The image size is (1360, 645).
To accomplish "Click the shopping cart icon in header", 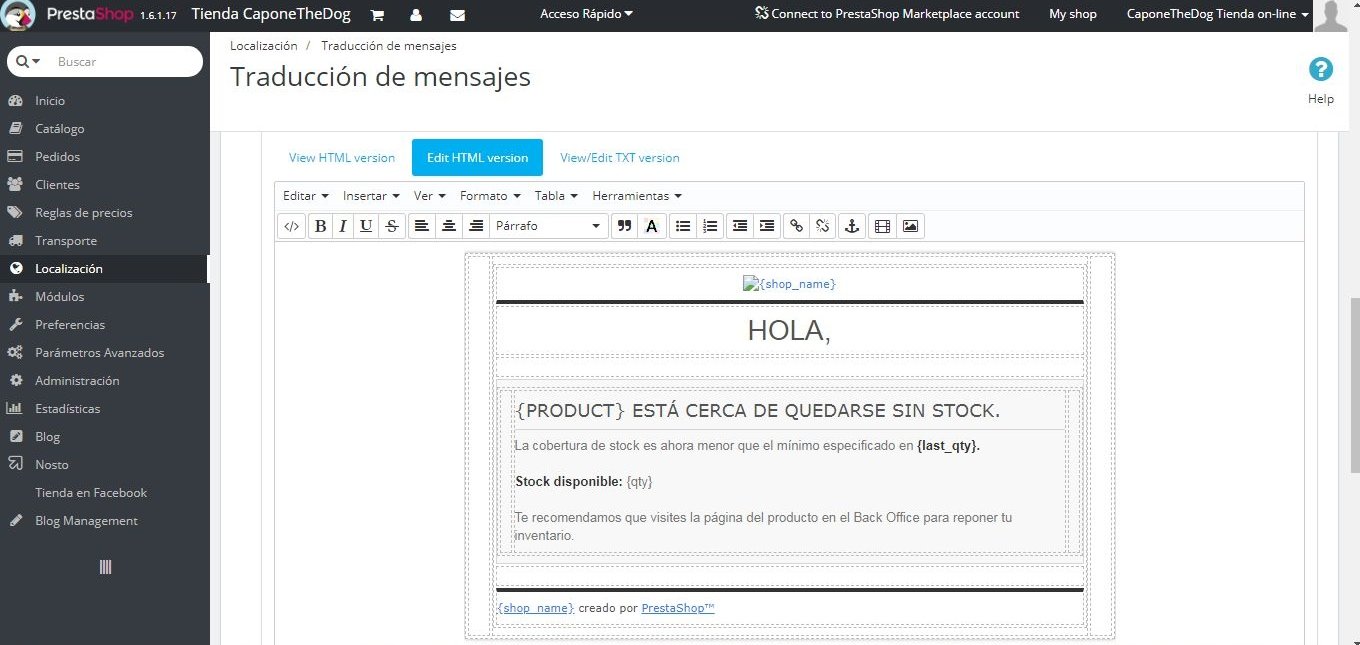I will pos(377,15).
